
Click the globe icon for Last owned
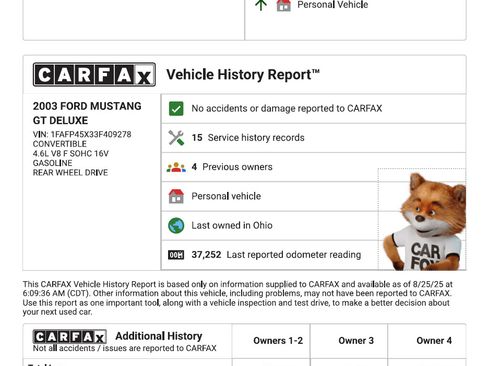click(176, 225)
